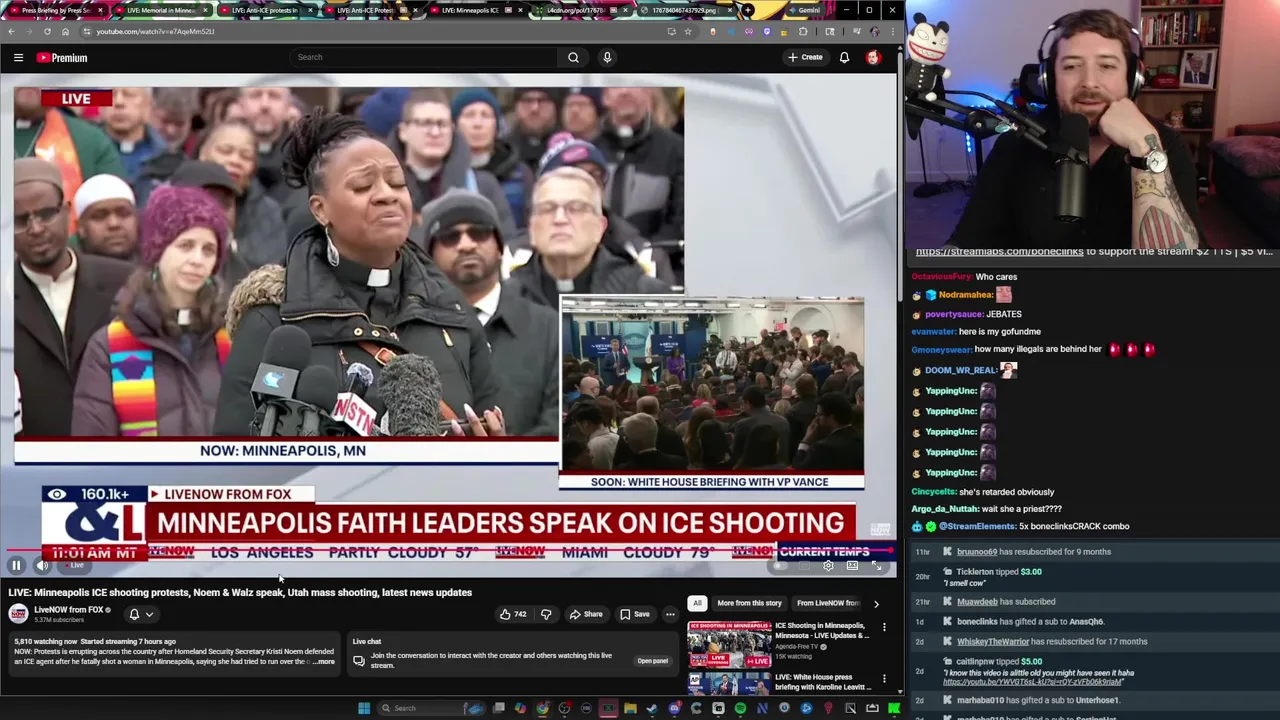This screenshot has height=720, width=1280.
Task: Jump to Live in video player
Action: 75,565
